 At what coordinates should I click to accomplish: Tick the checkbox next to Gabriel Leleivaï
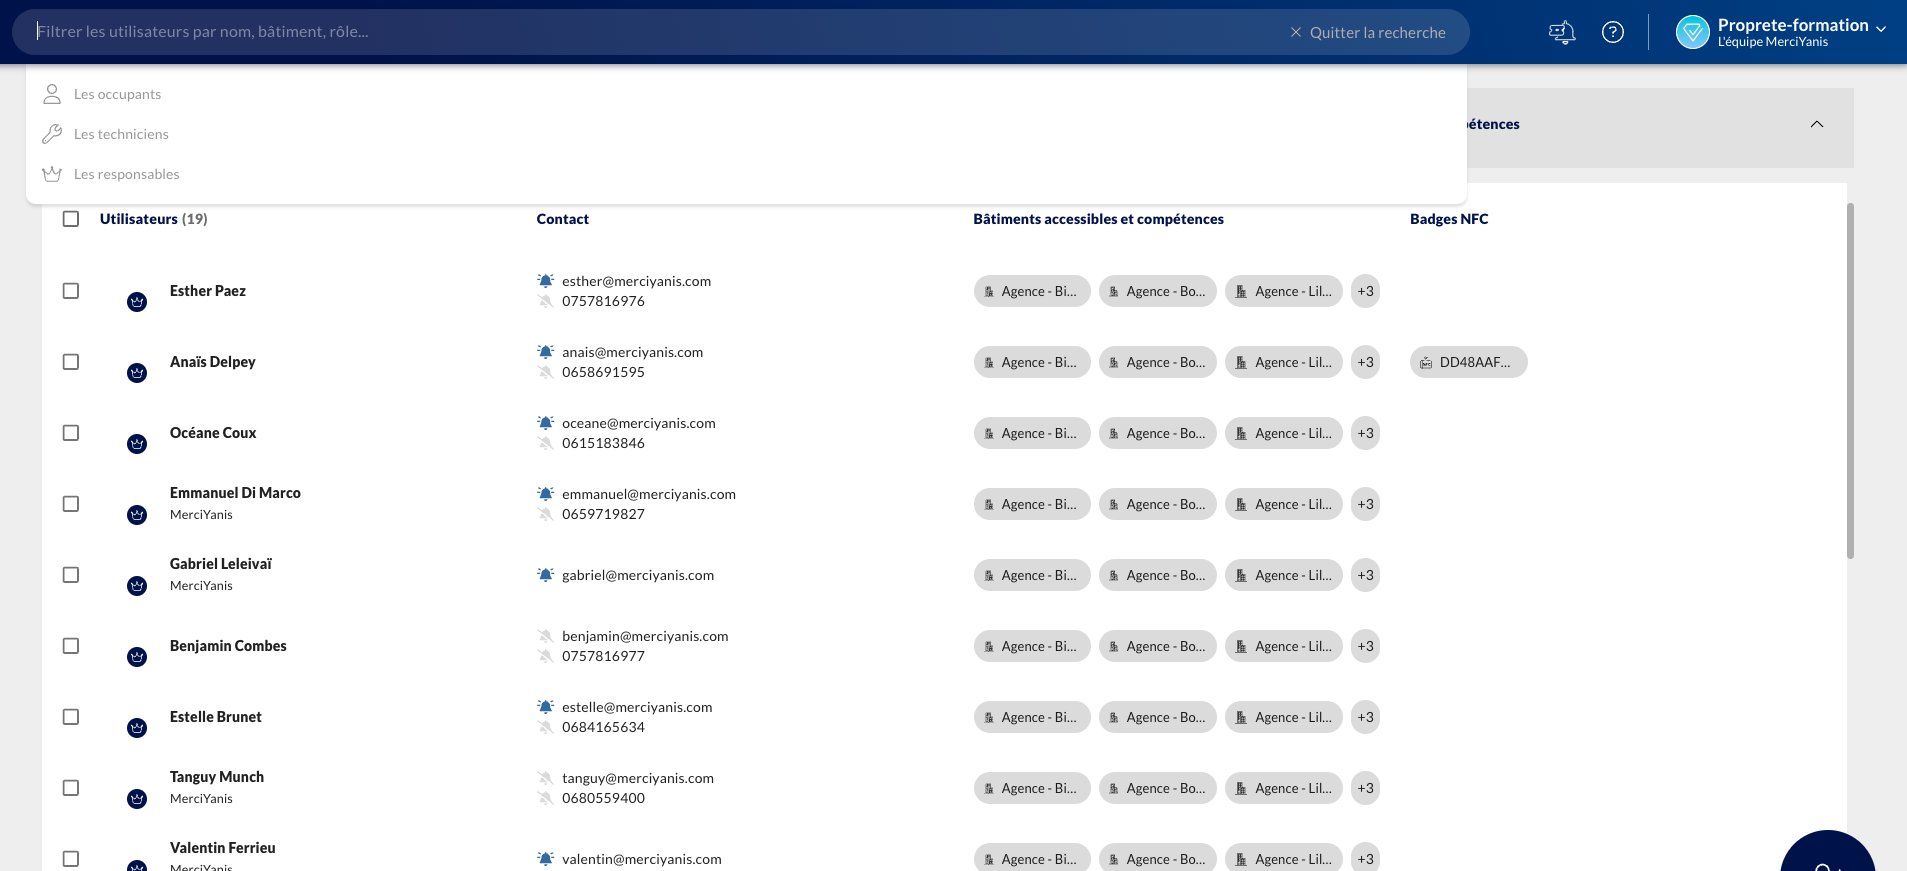click(x=71, y=575)
